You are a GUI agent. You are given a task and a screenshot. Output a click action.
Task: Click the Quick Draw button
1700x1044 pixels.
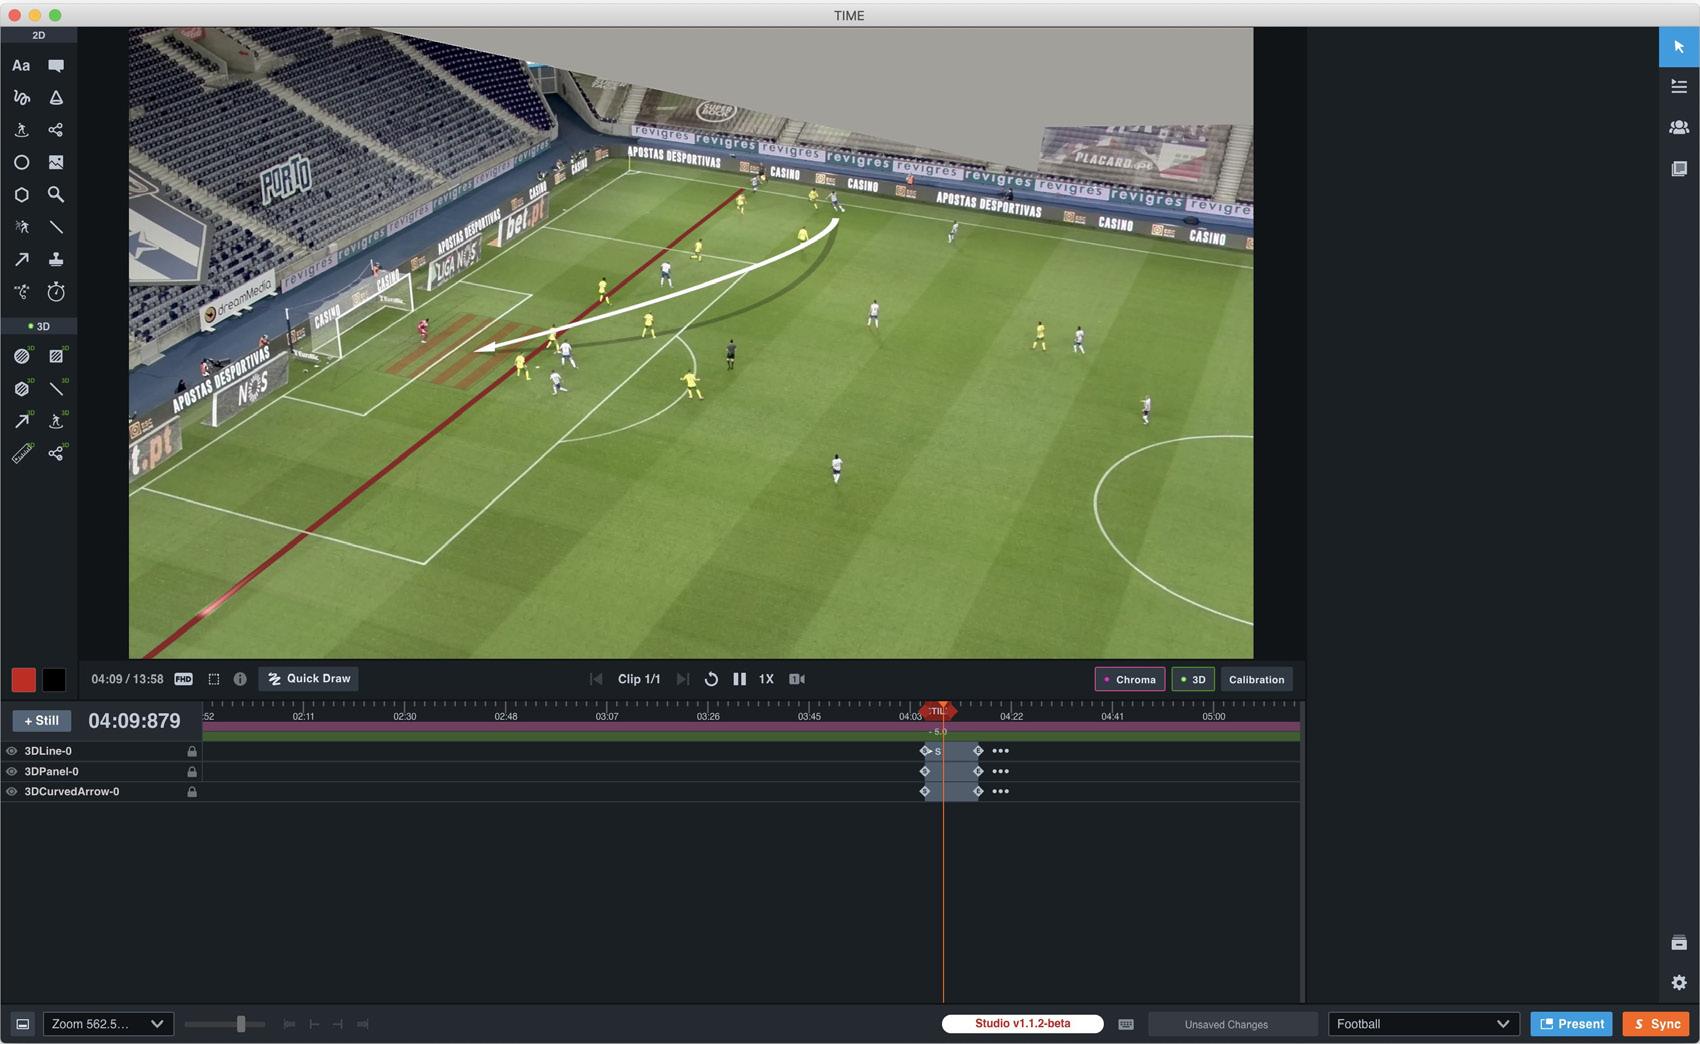pyautogui.click(x=309, y=679)
